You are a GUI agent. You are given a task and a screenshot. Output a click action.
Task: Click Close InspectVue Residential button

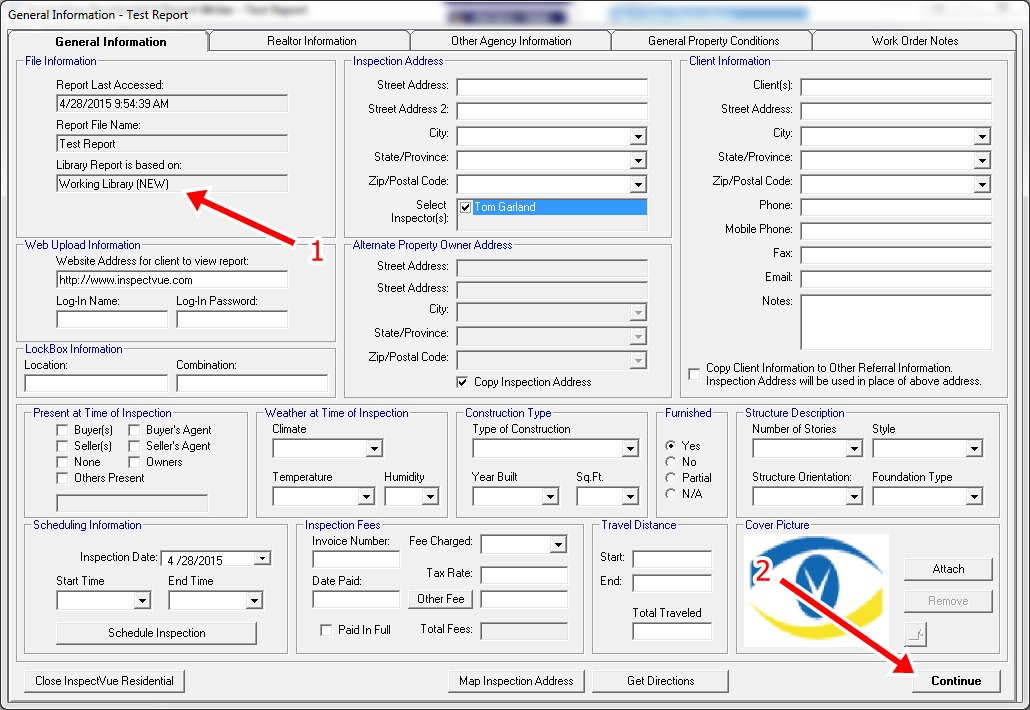[x=104, y=681]
